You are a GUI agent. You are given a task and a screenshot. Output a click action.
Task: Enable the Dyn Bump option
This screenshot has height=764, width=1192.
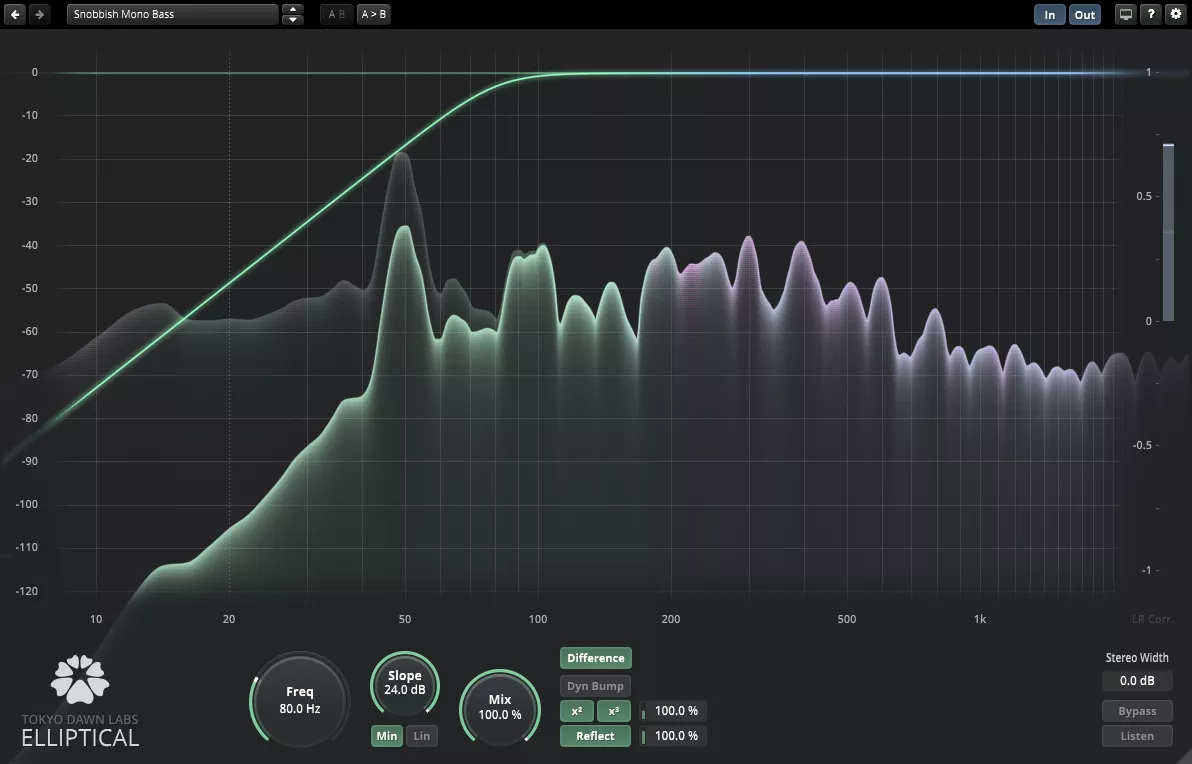pos(596,686)
